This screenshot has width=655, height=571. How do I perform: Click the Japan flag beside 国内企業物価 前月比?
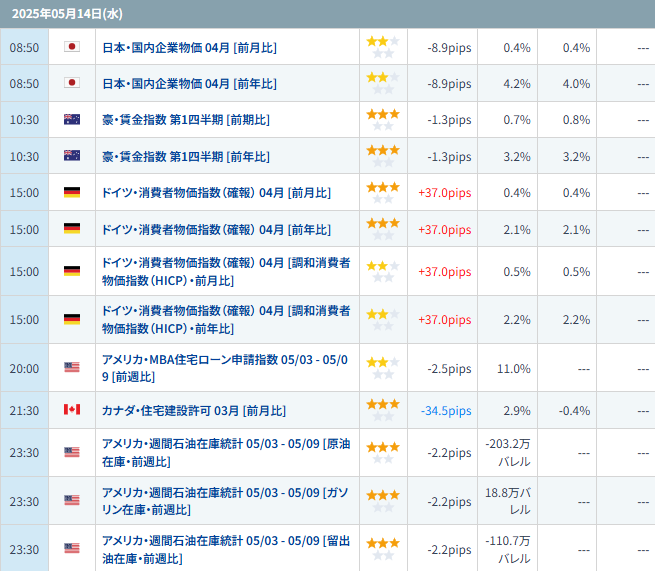click(72, 46)
